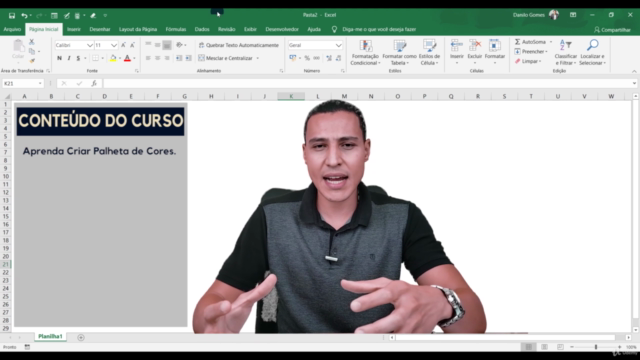
Task: Decrease font size with smaller A icon
Action: 132,45
